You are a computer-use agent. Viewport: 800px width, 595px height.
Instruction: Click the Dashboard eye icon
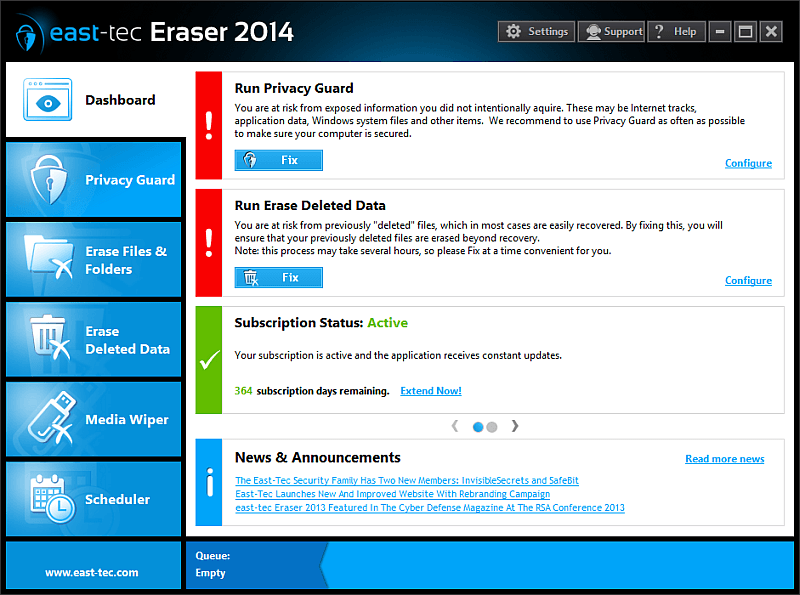(x=47, y=100)
